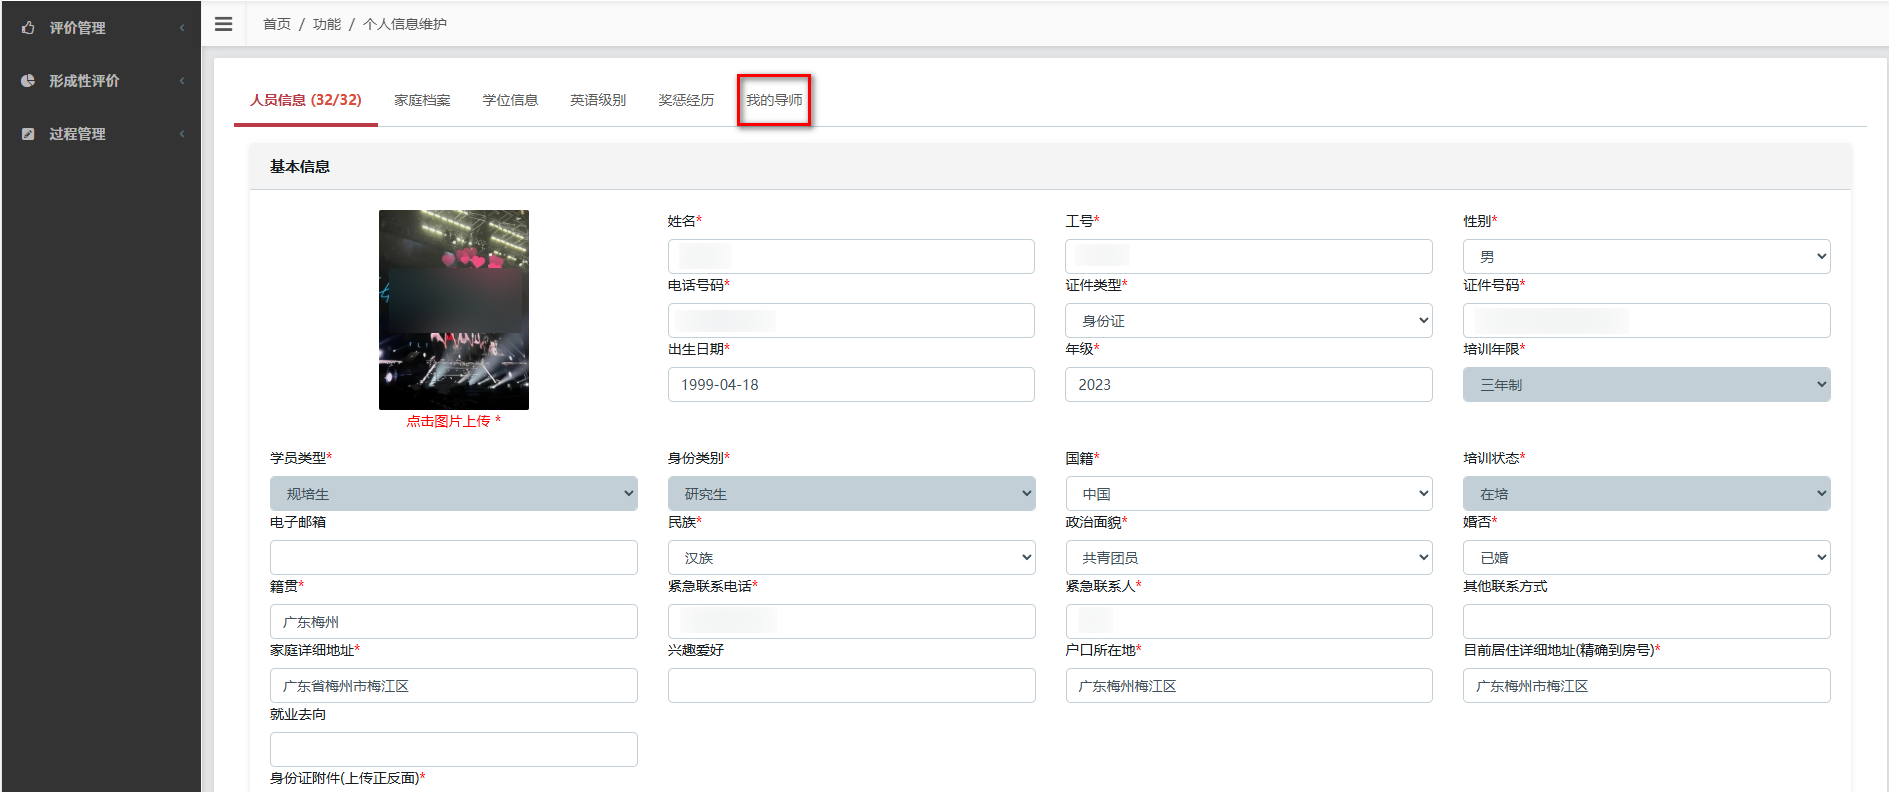Select the 人员信息 (32/32) tab

tap(306, 100)
